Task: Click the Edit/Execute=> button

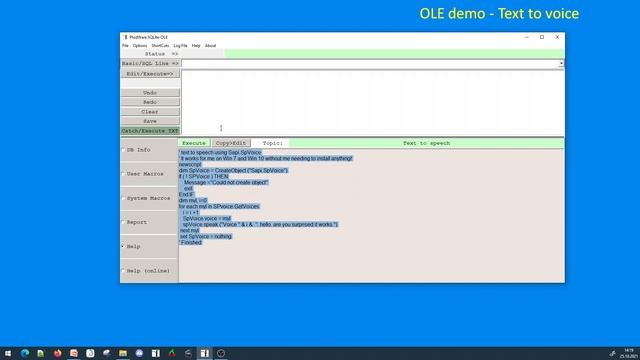Action: [150, 74]
